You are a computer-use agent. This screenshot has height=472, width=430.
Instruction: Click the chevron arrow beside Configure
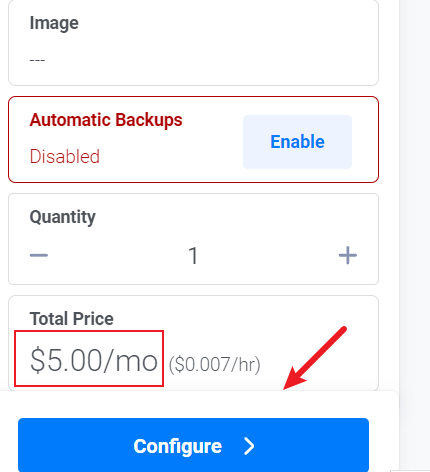(x=249, y=446)
